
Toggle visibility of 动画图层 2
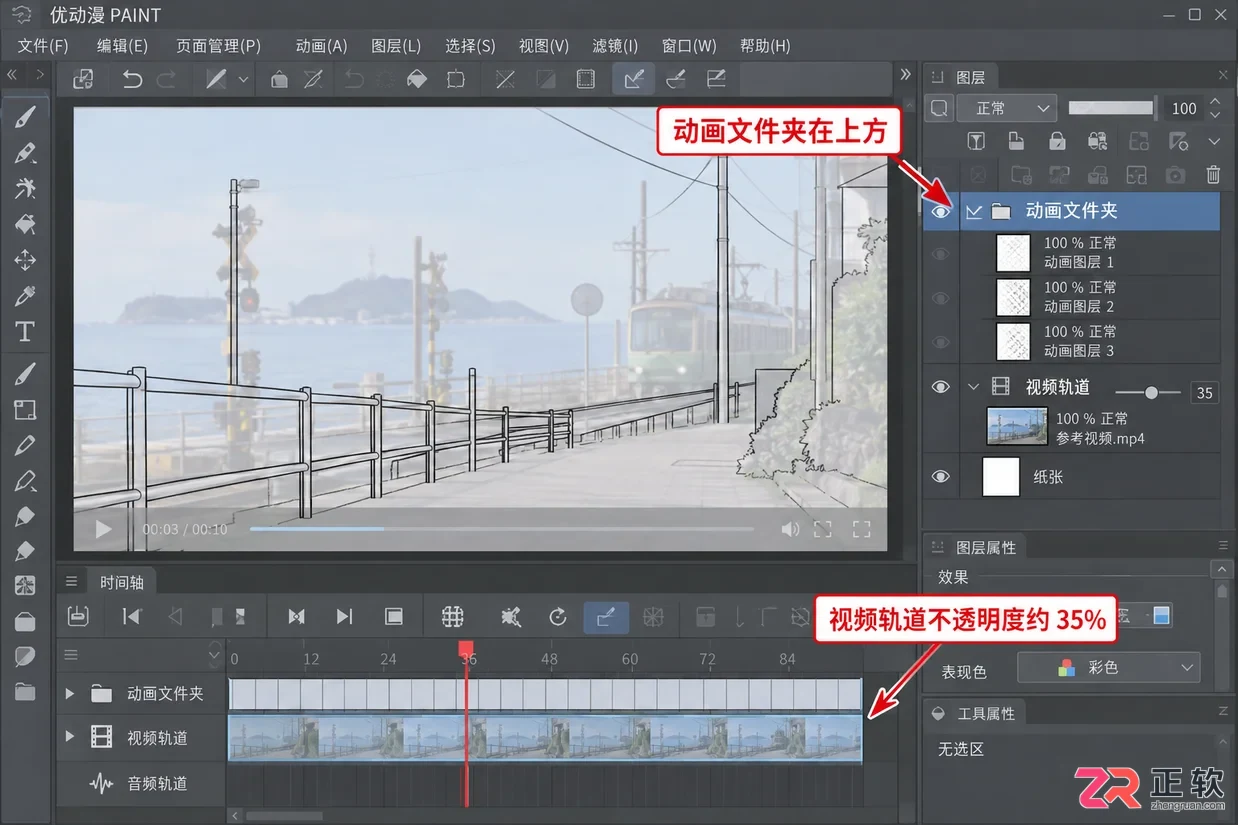coord(940,298)
